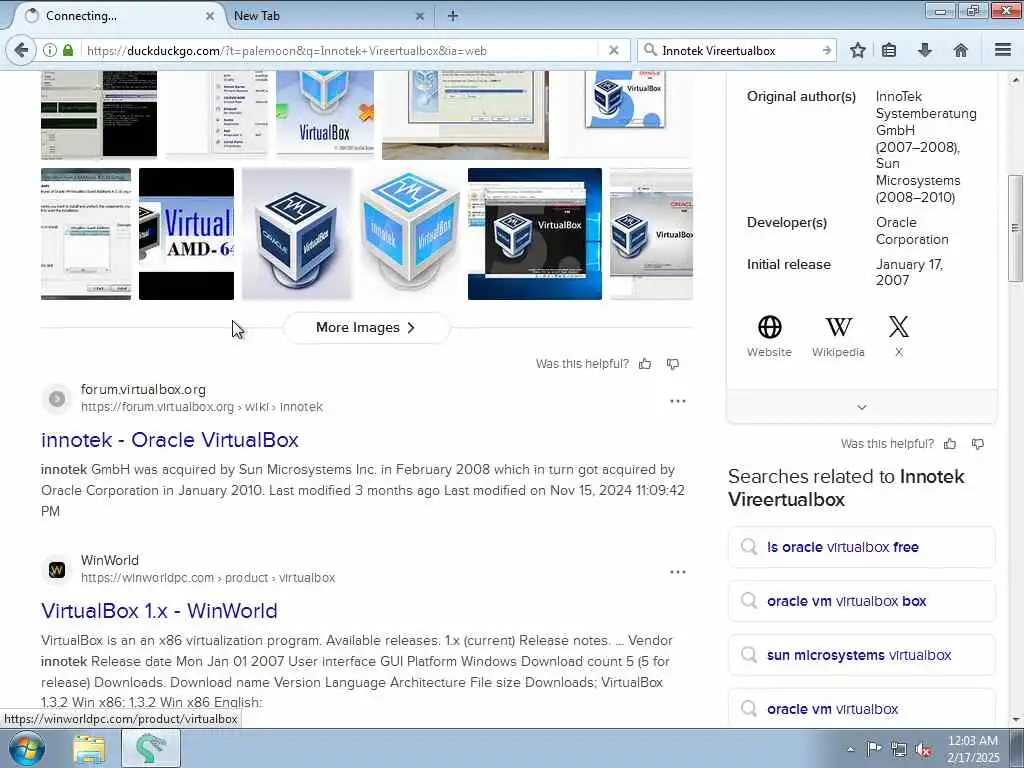Search related 'oracle vm virtualbox'
1024x768 pixels.
click(x=861, y=708)
